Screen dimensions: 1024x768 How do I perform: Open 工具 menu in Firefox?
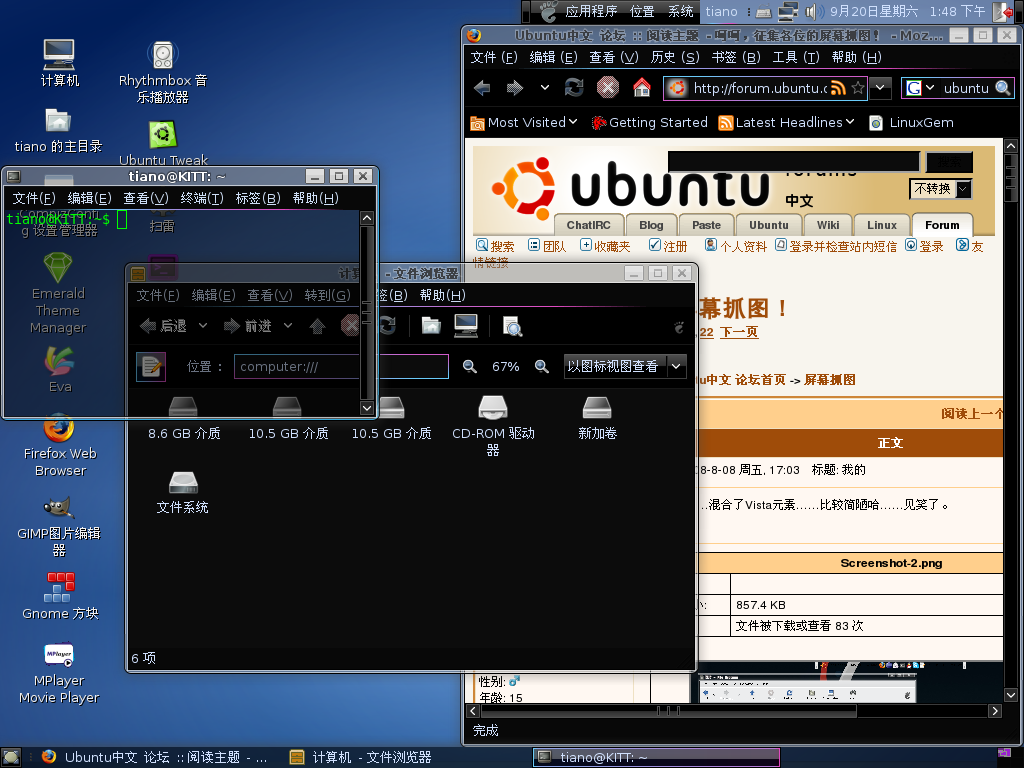pyautogui.click(x=796, y=57)
